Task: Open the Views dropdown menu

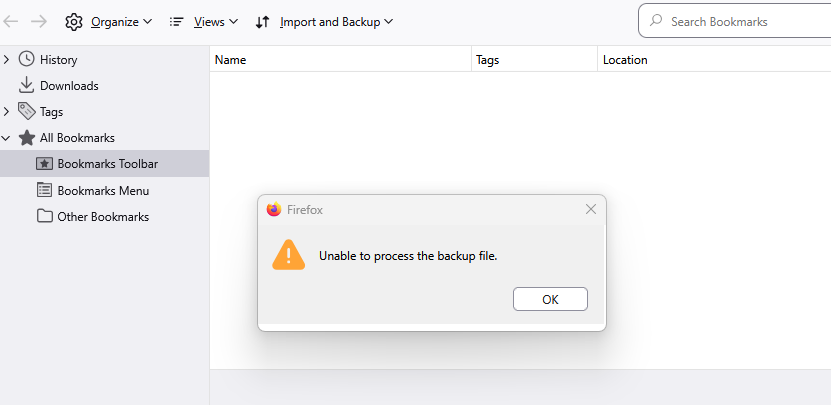Action: click(203, 21)
